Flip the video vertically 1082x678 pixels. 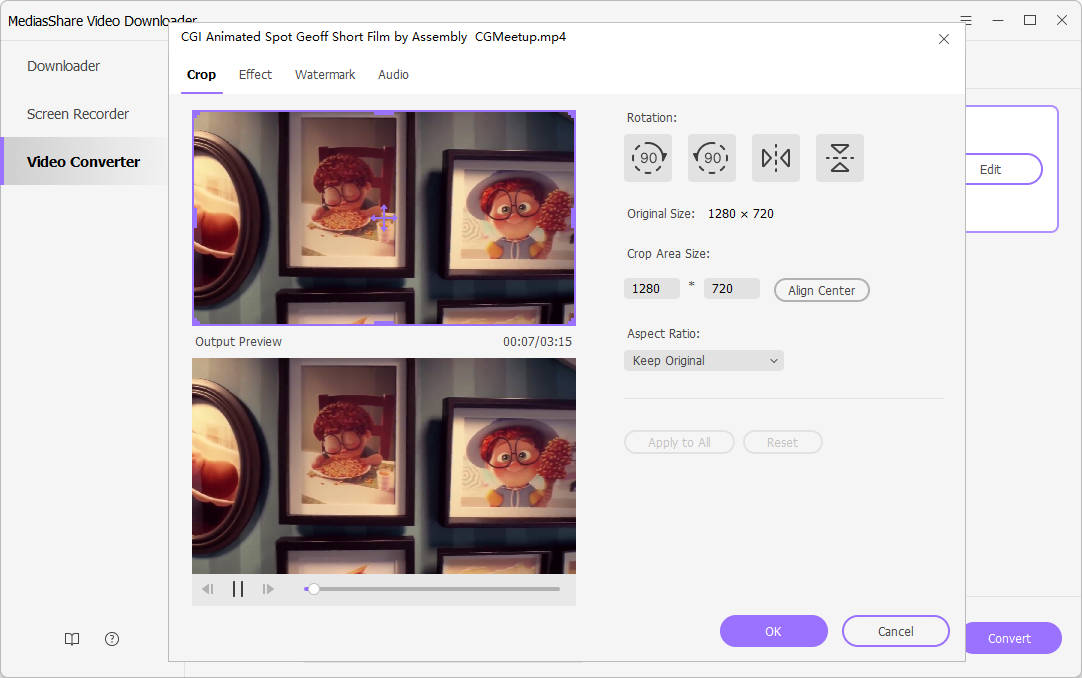840,157
